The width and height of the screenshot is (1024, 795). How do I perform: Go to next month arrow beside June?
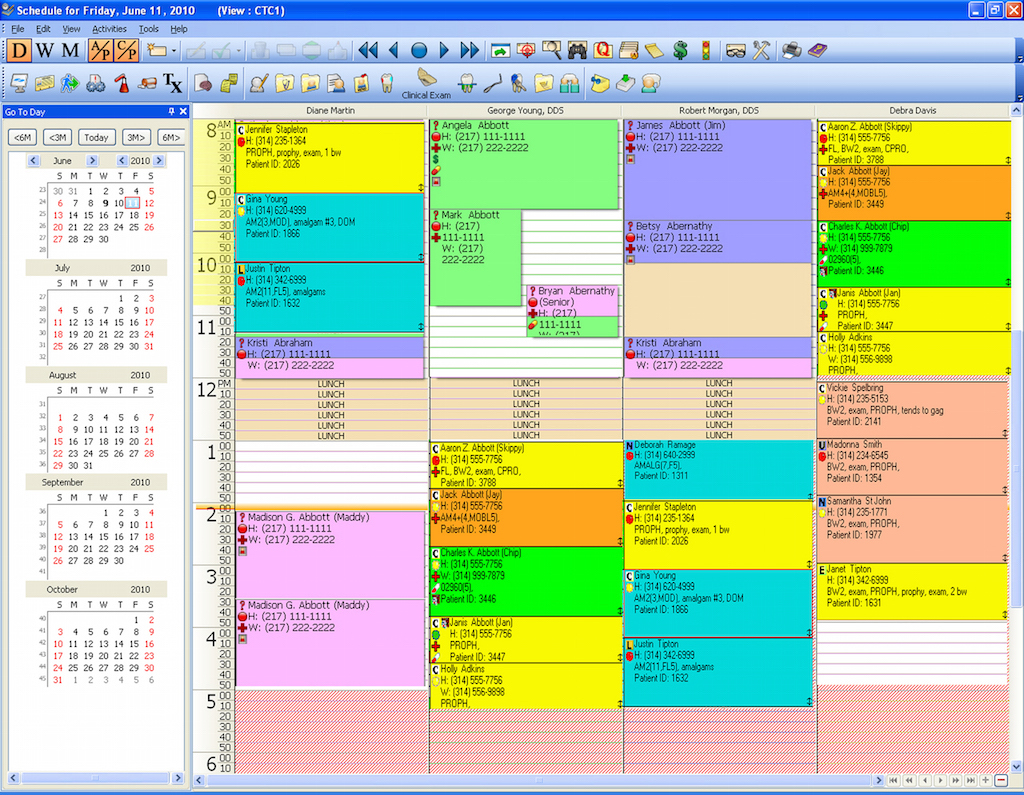click(x=92, y=160)
